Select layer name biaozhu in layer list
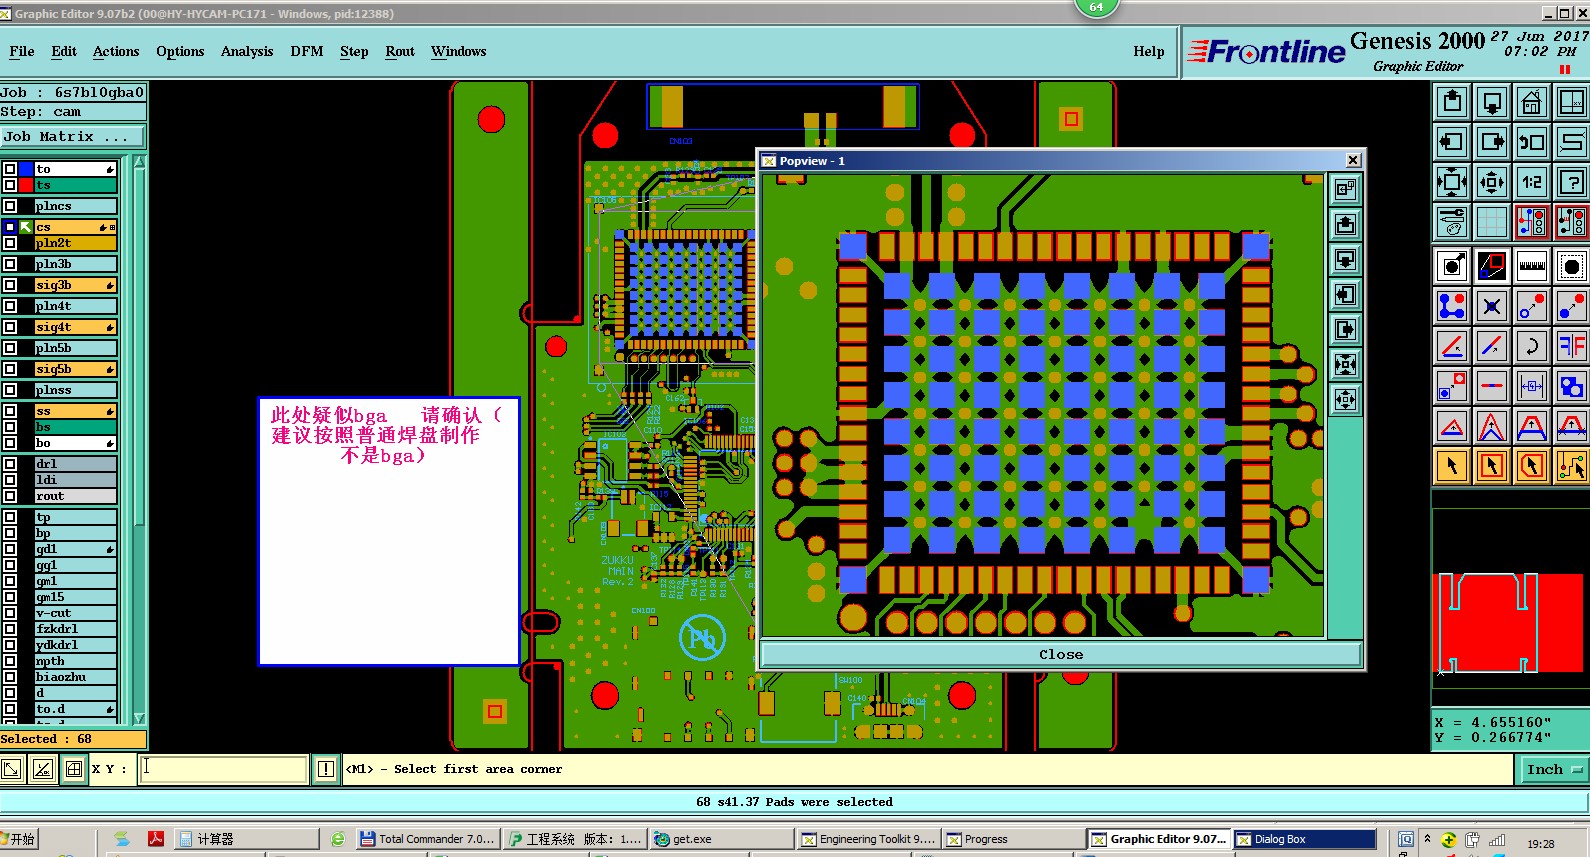This screenshot has height=857, width=1590. click(76, 677)
